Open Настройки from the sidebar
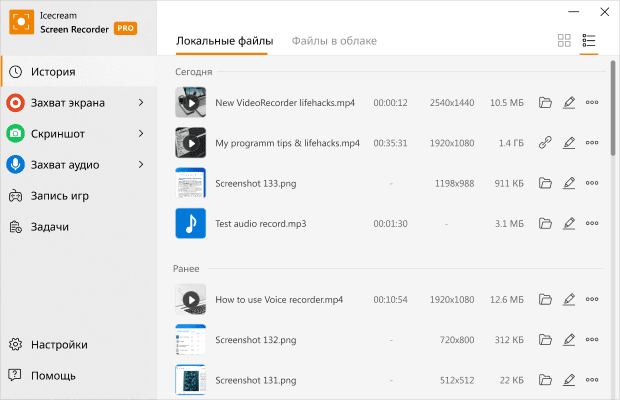Image resolution: width=620 pixels, height=400 pixels. [x=58, y=345]
